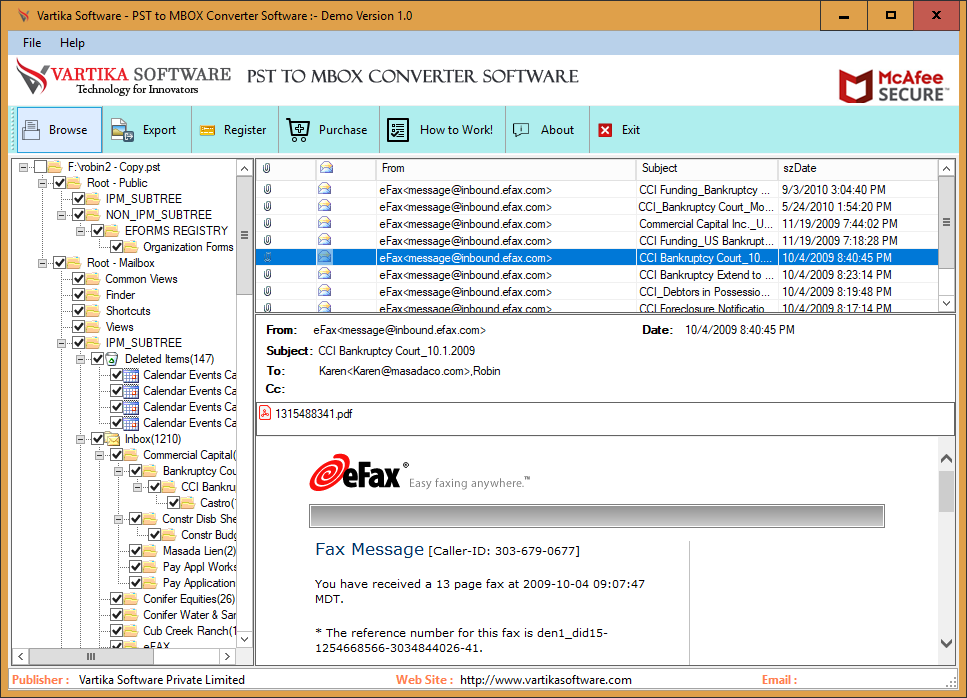Click the Register toolbar icon

pos(207,130)
